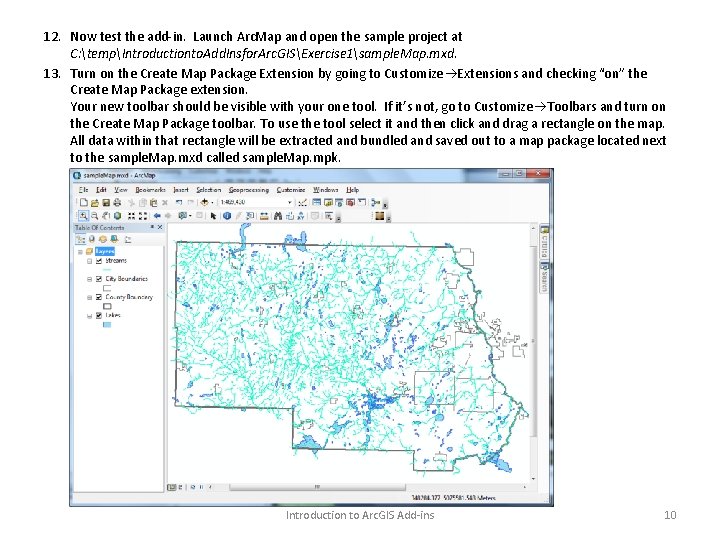This screenshot has height=540, width=720.
Task: Click the Fixed Zoom In arrows icon
Action: (131, 216)
